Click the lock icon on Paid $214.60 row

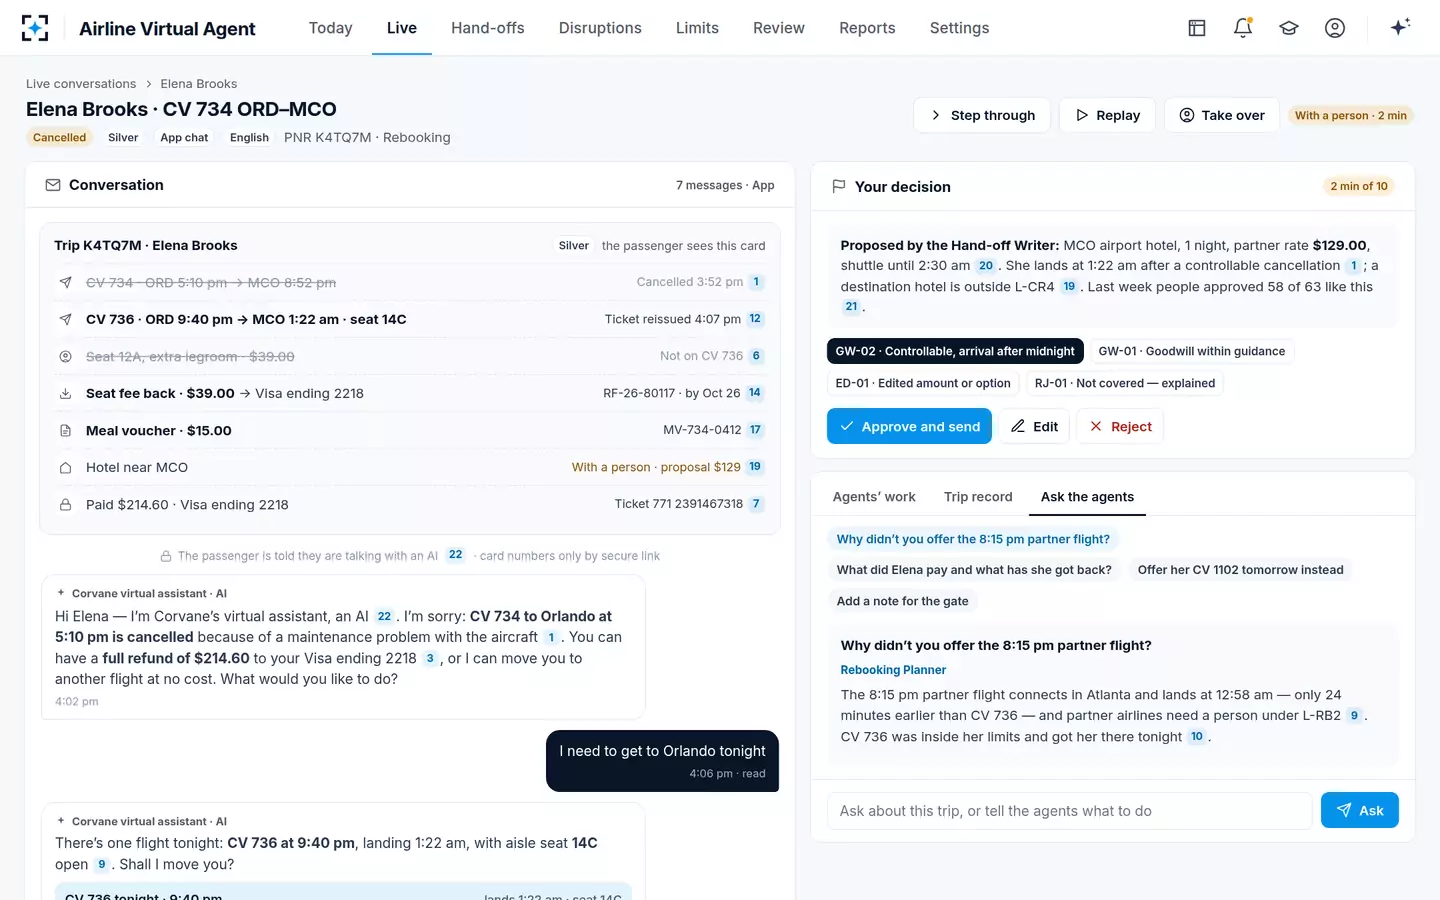point(65,504)
